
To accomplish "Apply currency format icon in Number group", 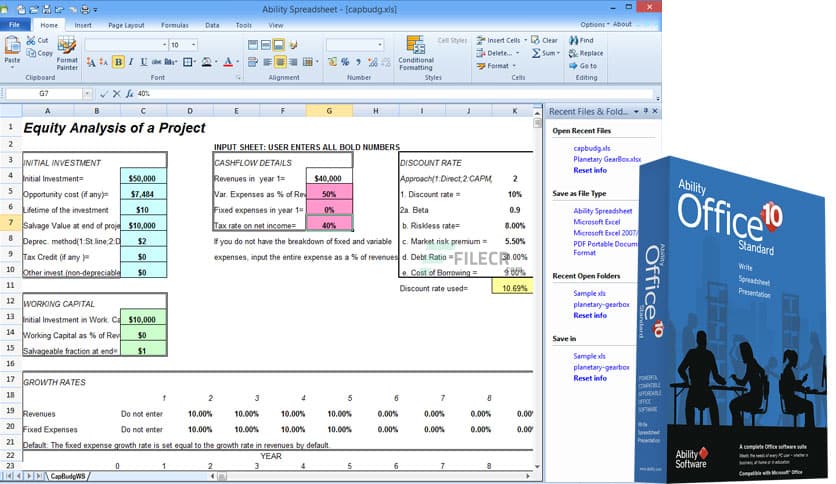I will click(x=332, y=62).
